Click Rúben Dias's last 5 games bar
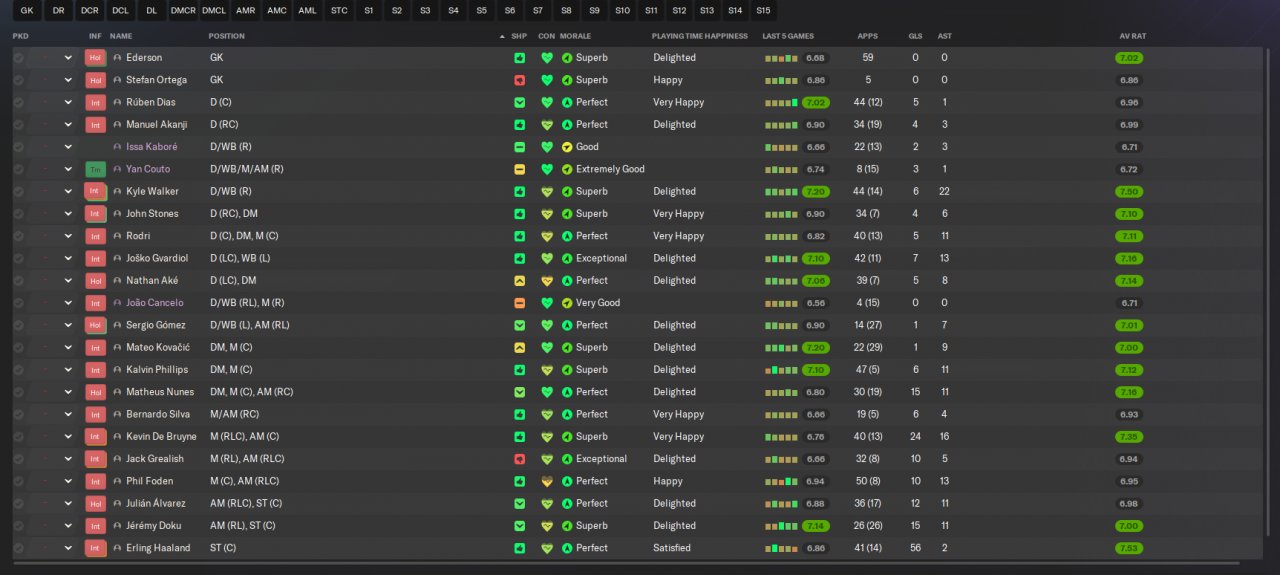1280x575 pixels. pyautogui.click(x=782, y=102)
